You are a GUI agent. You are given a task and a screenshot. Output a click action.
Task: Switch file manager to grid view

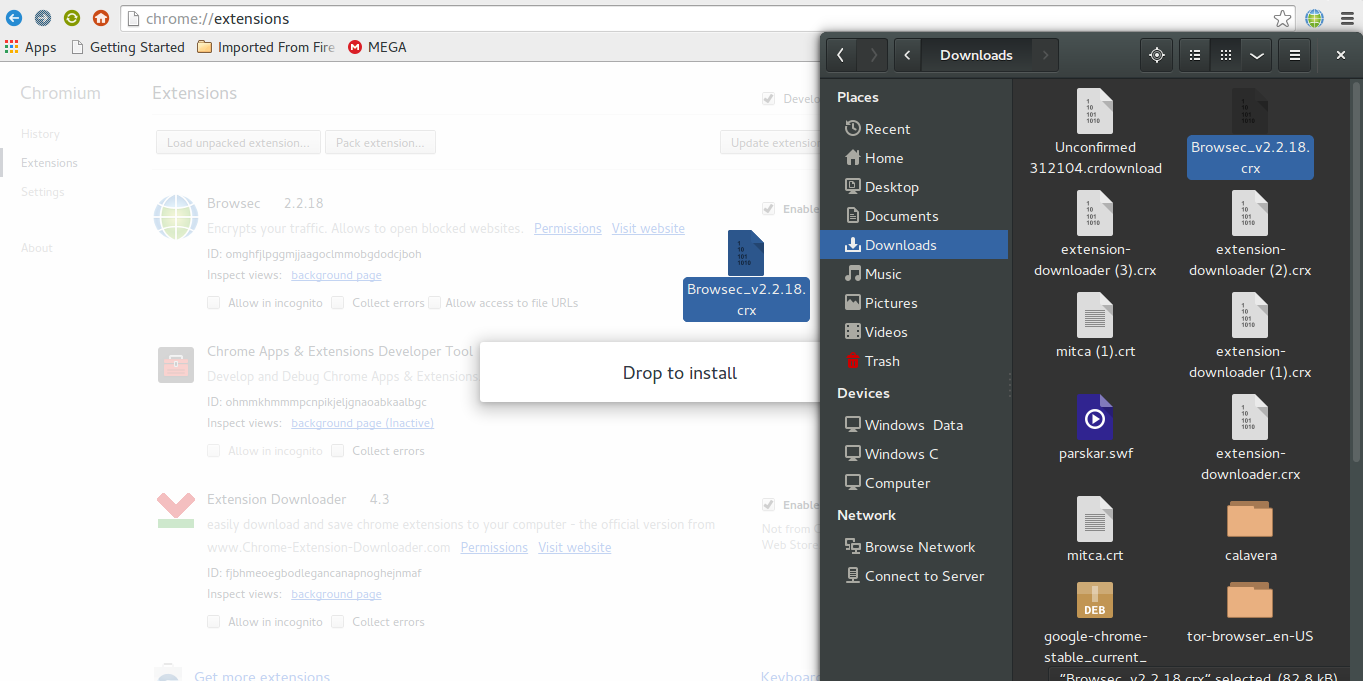(x=1226, y=55)
